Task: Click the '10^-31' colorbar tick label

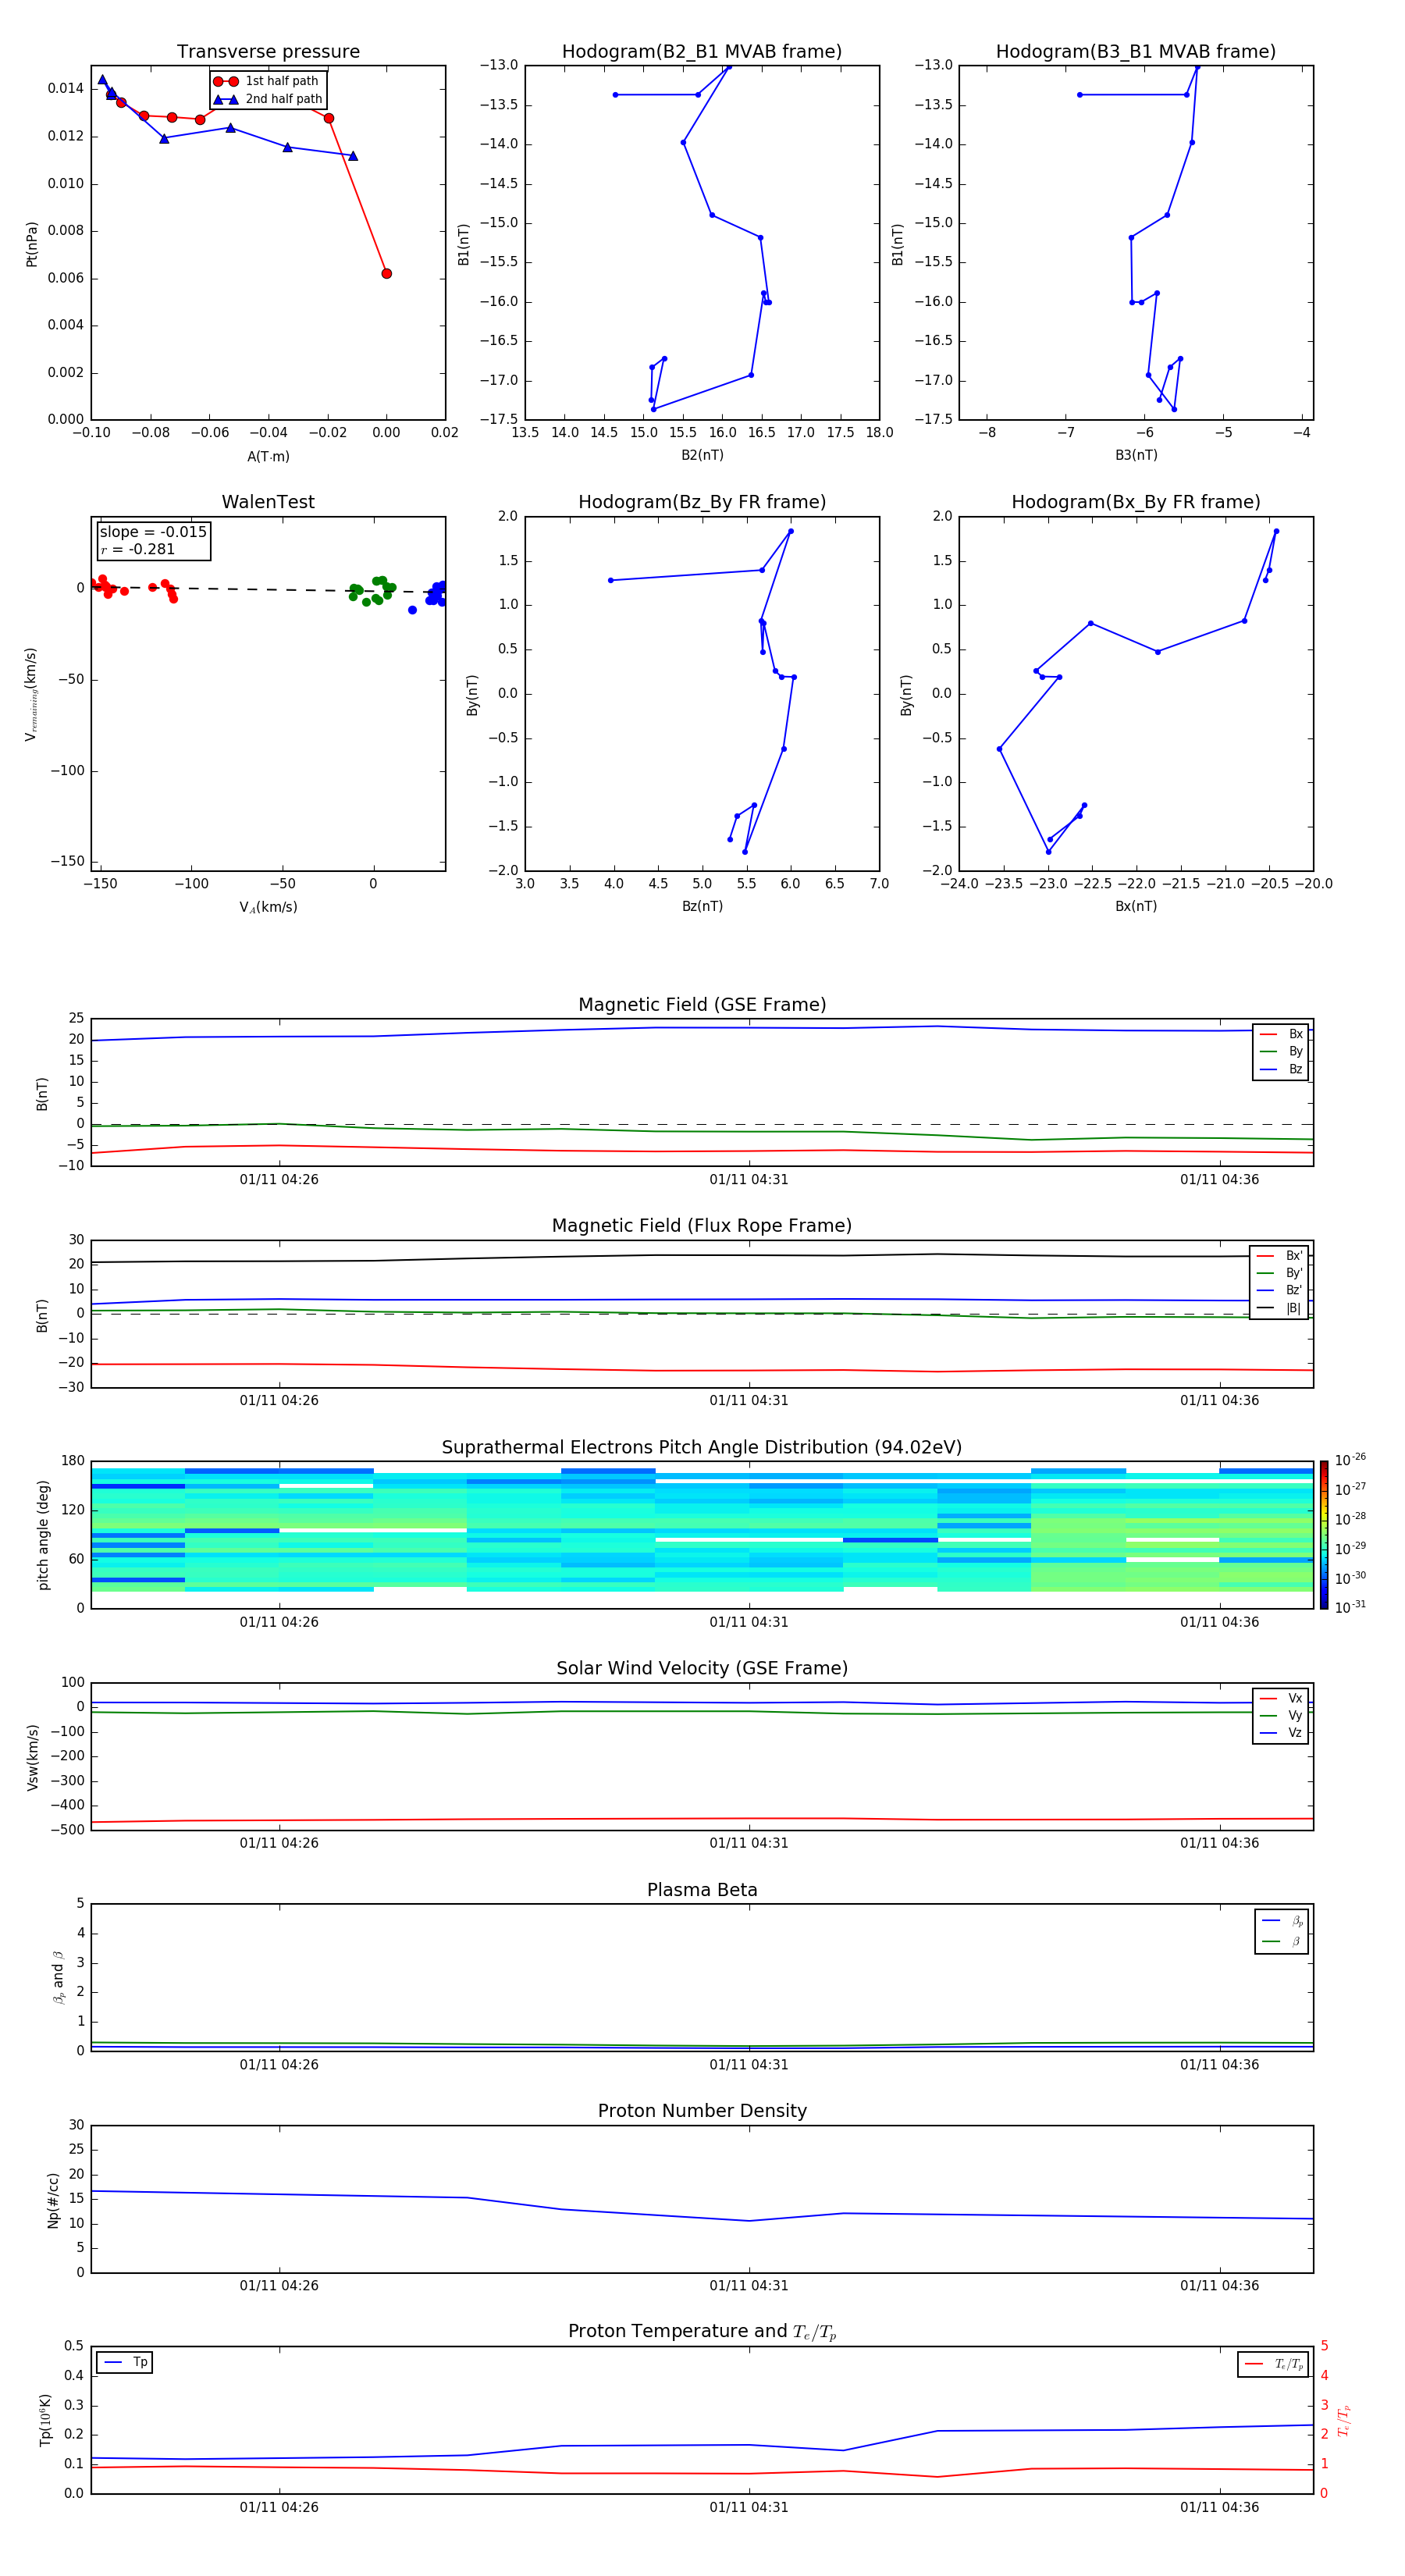Action: (1350, 1607)
